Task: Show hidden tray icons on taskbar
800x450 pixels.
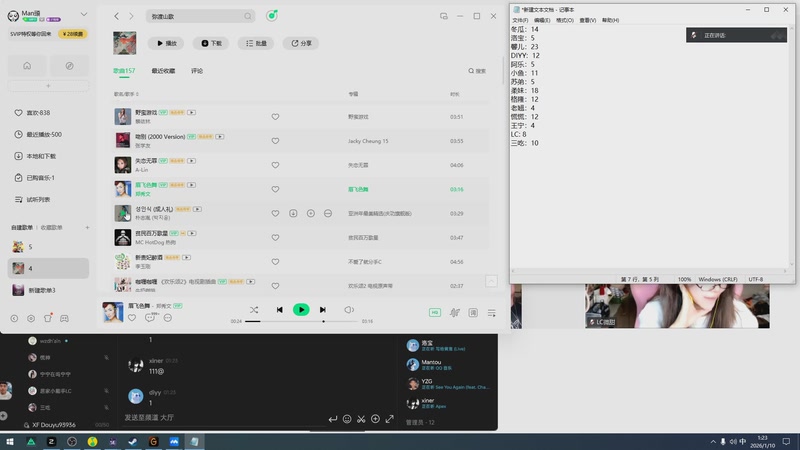Action: [713, 442]
